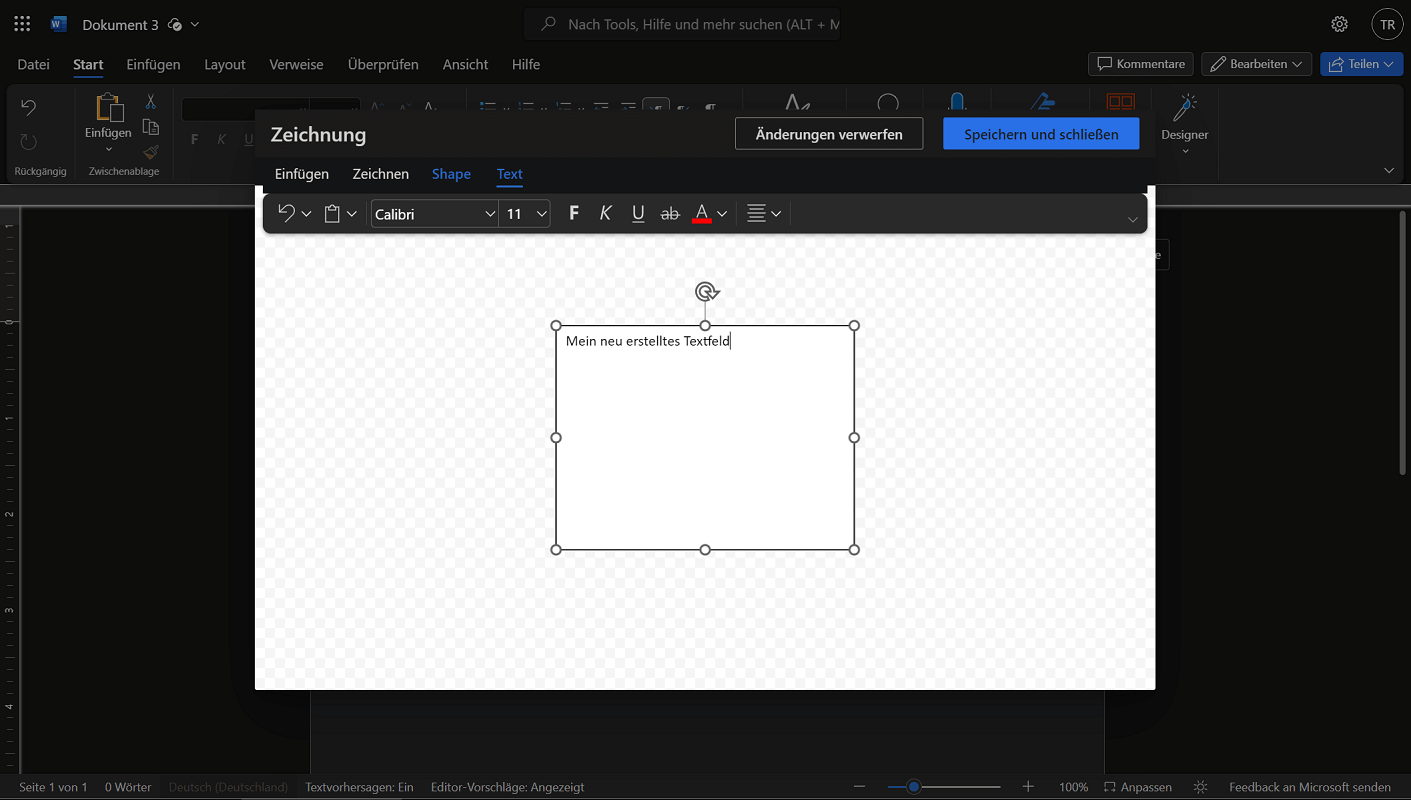This screenshot has width=1411, height=800.
Task: Toggle strikethrough in drawing toolbar
Action: click(x=670, y=213)
